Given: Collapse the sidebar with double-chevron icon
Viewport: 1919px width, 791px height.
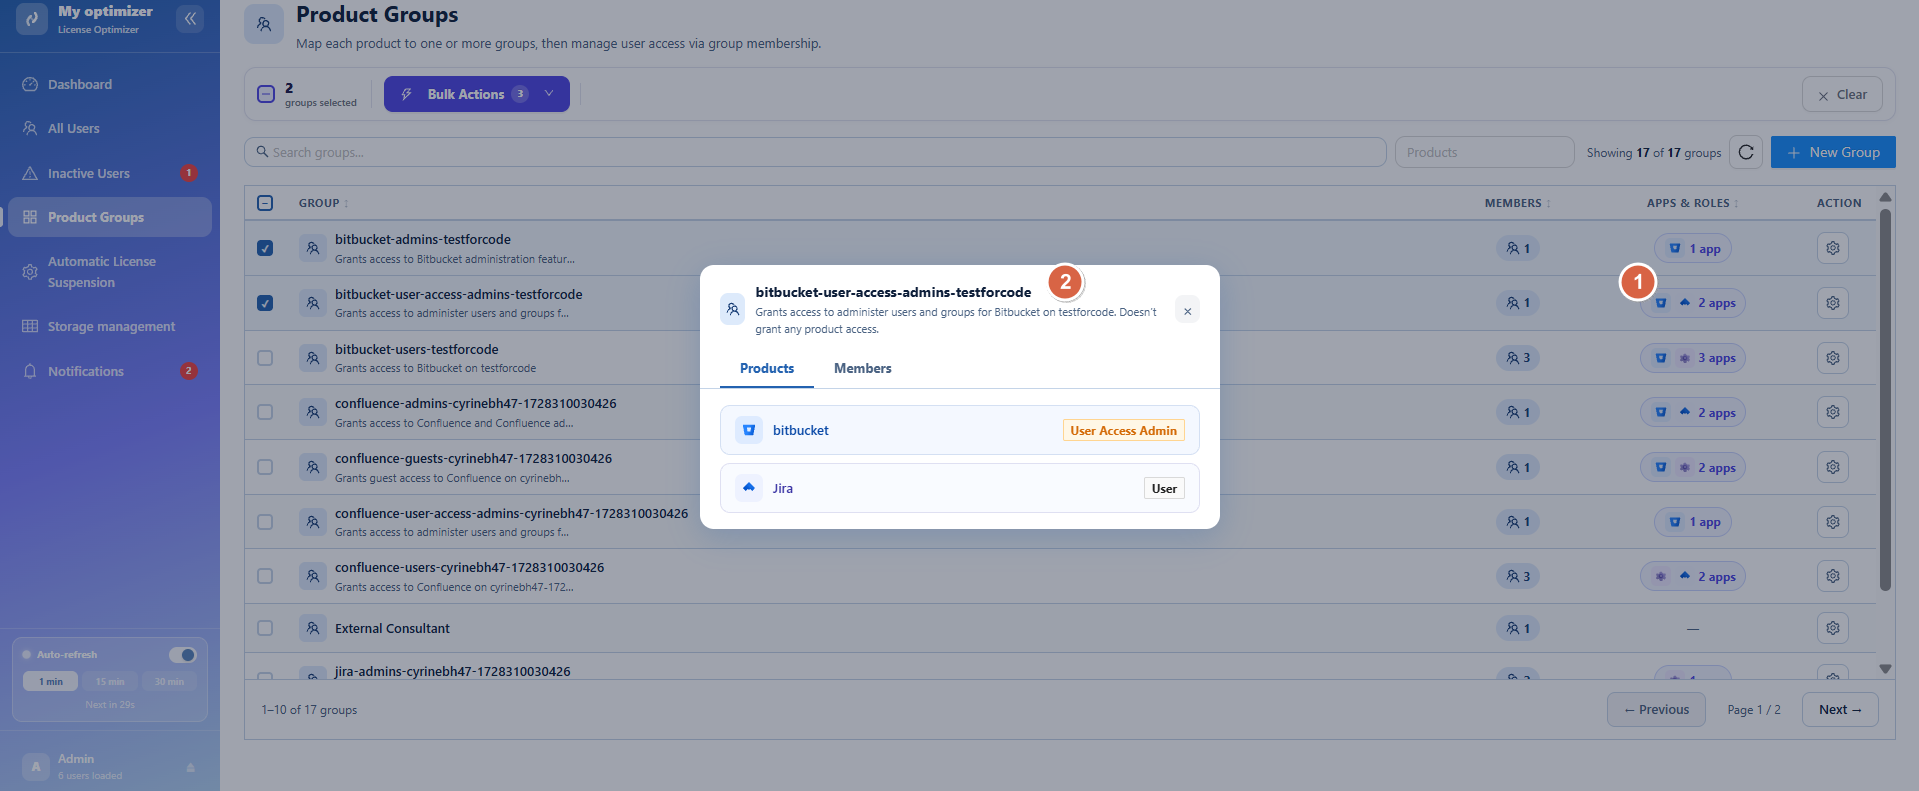Looking at the screenshot, I should click(x=190, y=18).
